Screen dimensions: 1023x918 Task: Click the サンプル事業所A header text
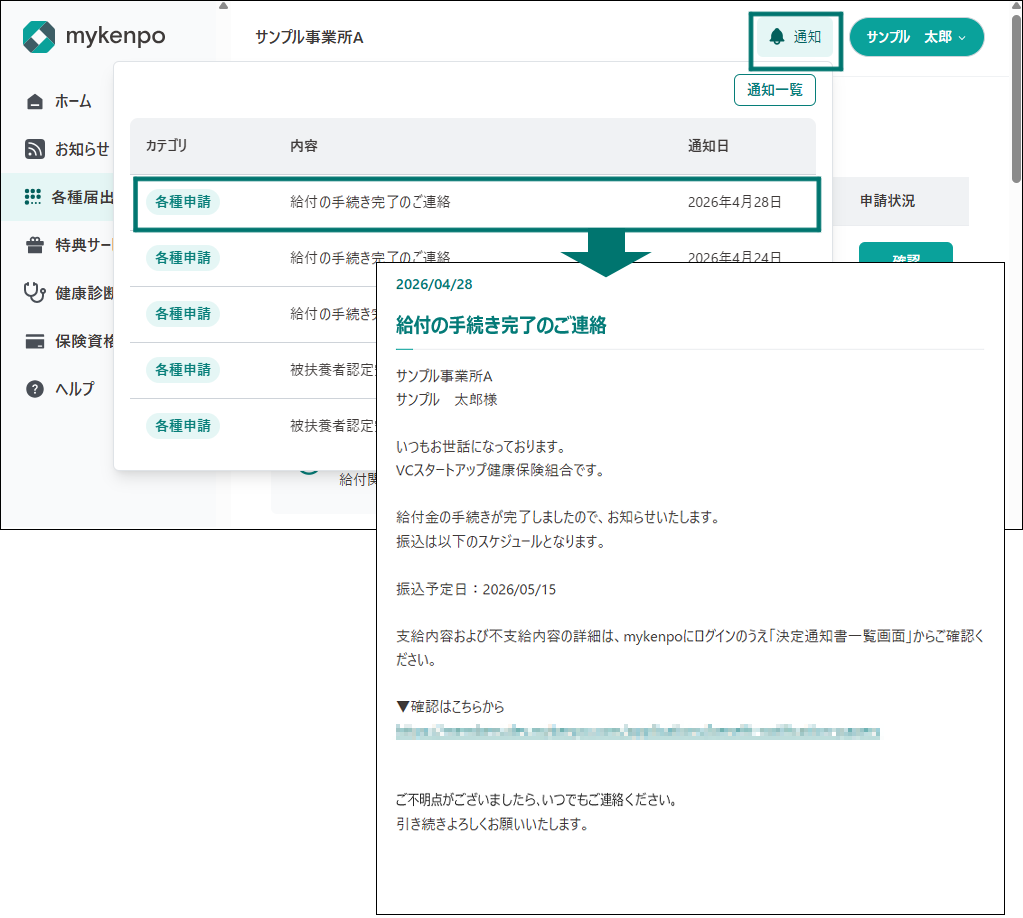point(309,38)
